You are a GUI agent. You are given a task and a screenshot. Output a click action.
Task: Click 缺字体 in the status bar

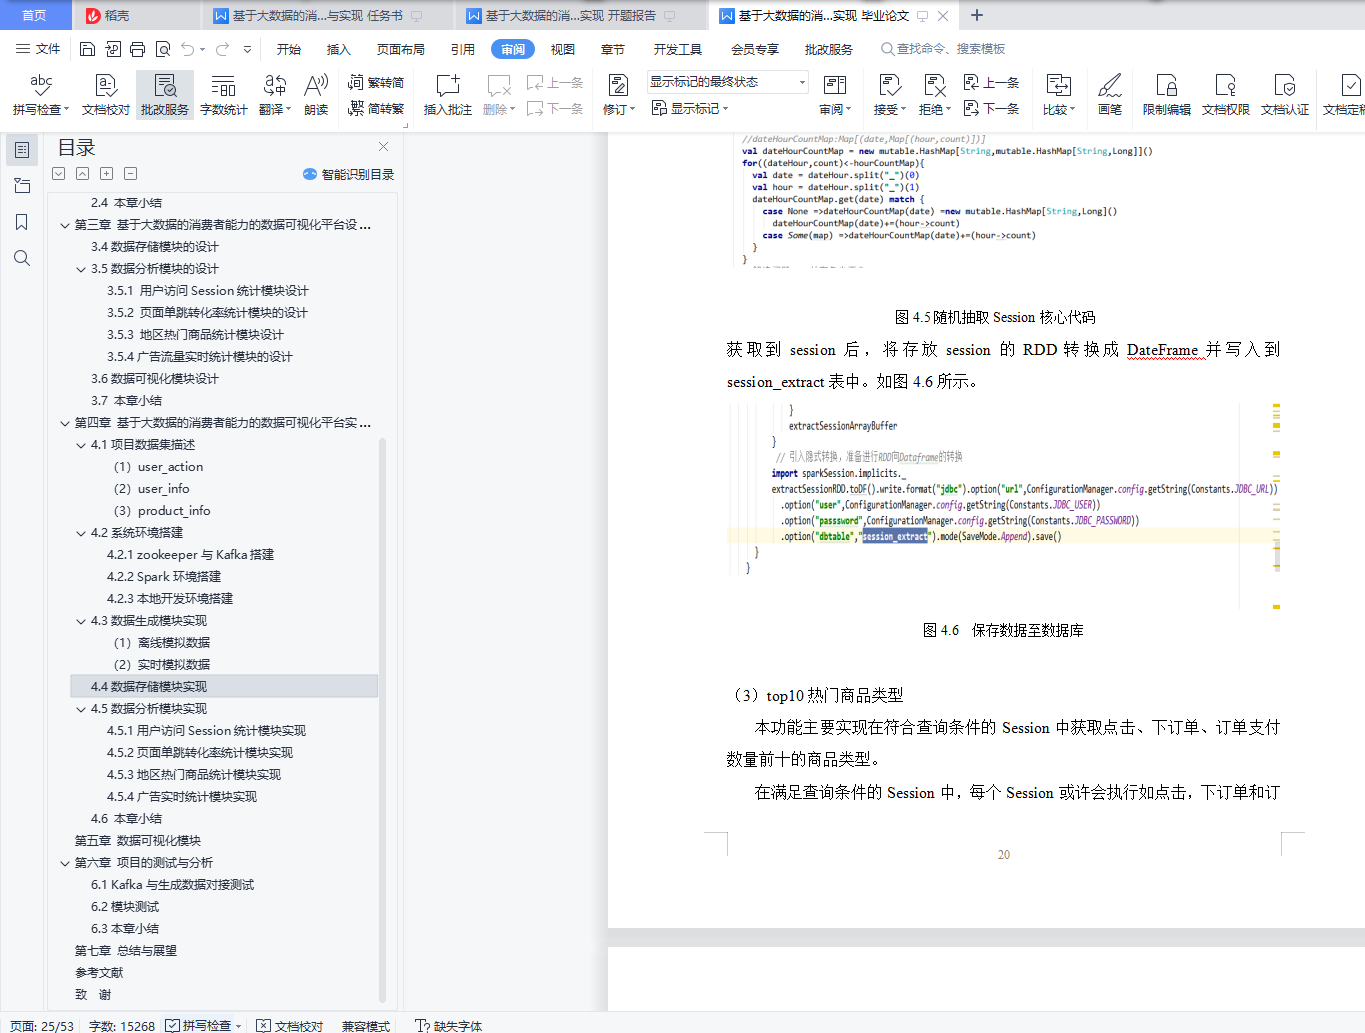tap(449, 1026)
